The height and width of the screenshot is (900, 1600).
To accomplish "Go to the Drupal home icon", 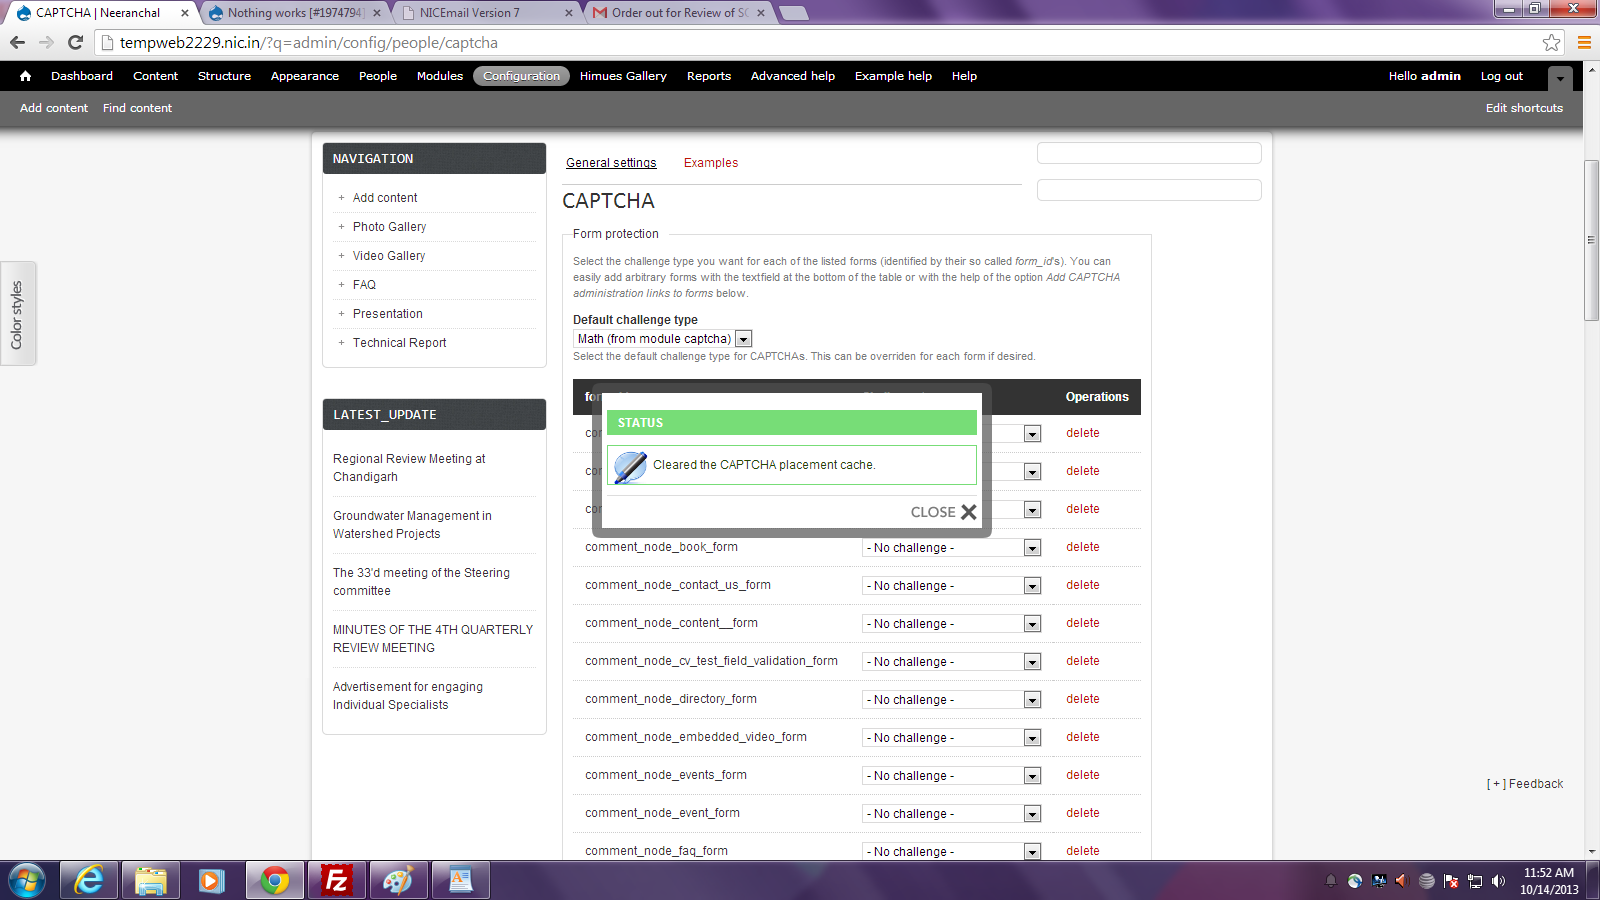I will [25, 76].
